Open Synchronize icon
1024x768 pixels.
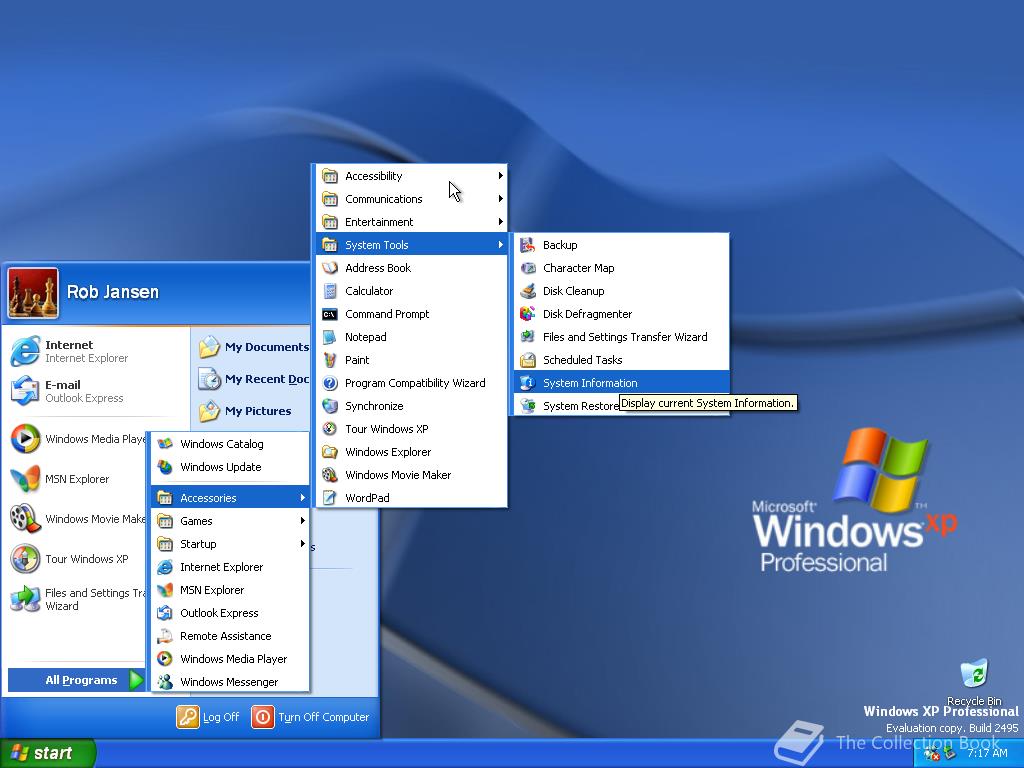(330, 406)
